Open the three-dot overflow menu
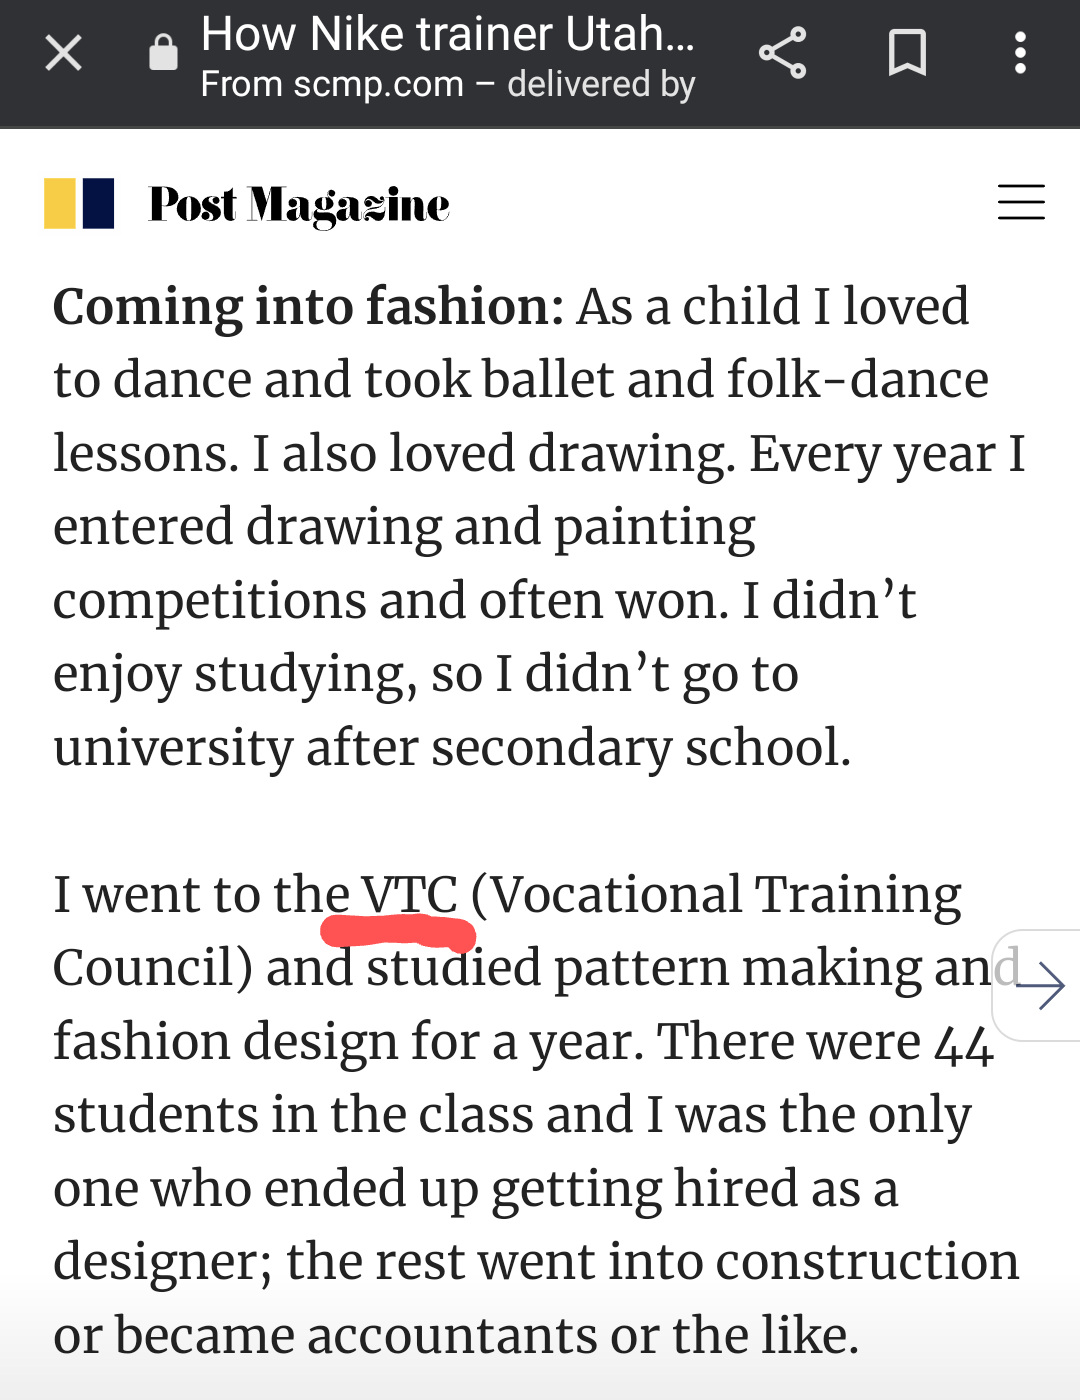This screenshot has height=1400, width=1080. point(1020,53)
